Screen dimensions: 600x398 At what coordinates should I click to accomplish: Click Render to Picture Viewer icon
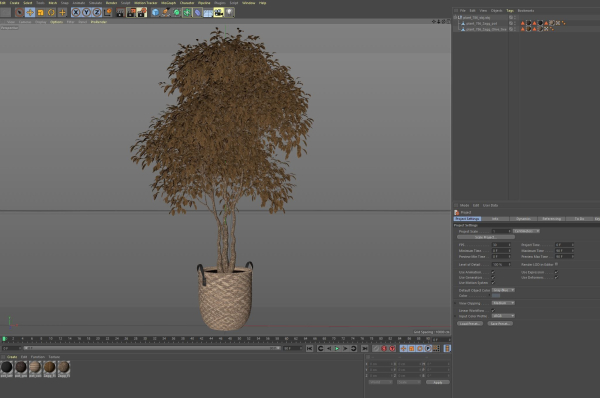coord(131,13)
